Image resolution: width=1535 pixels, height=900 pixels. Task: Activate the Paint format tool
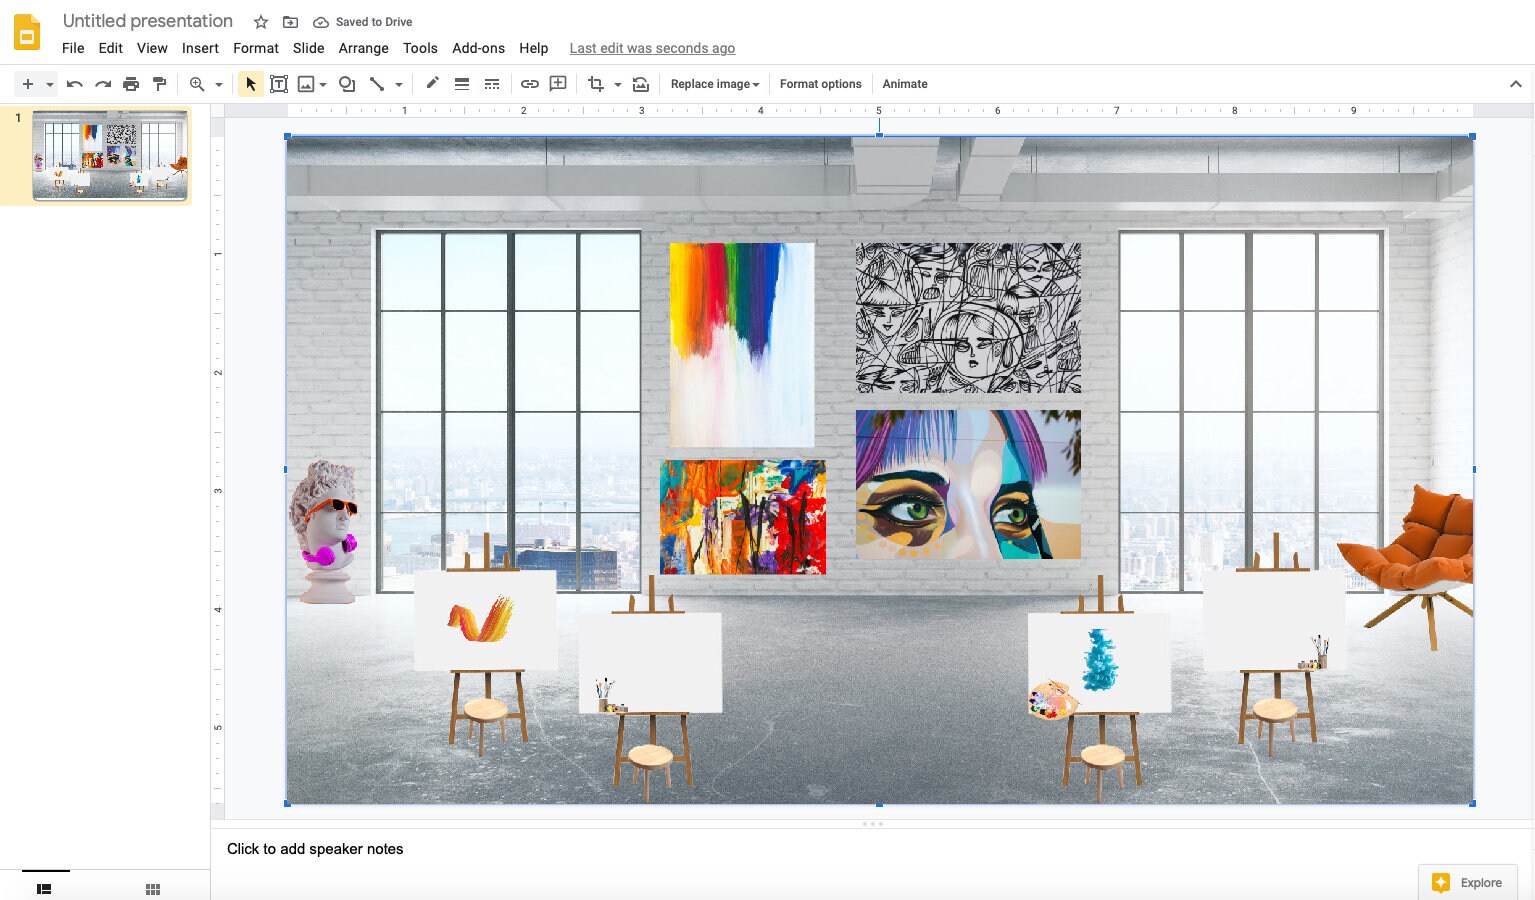160,84
